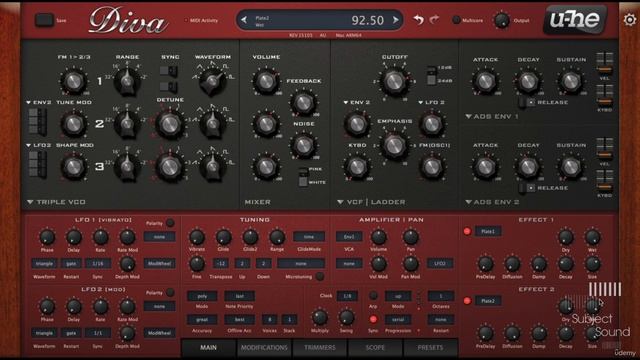The image size is (640, 360).
Task: Toggle LFO 2 Polarity button
Action: pos(170,292)
